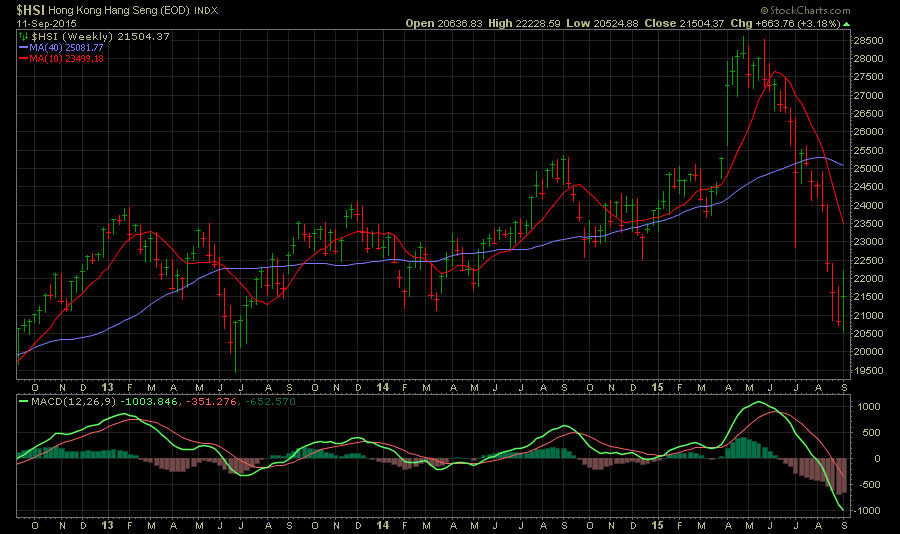Select the blue MA(40) legend line marker

click(x=22, y=47)
